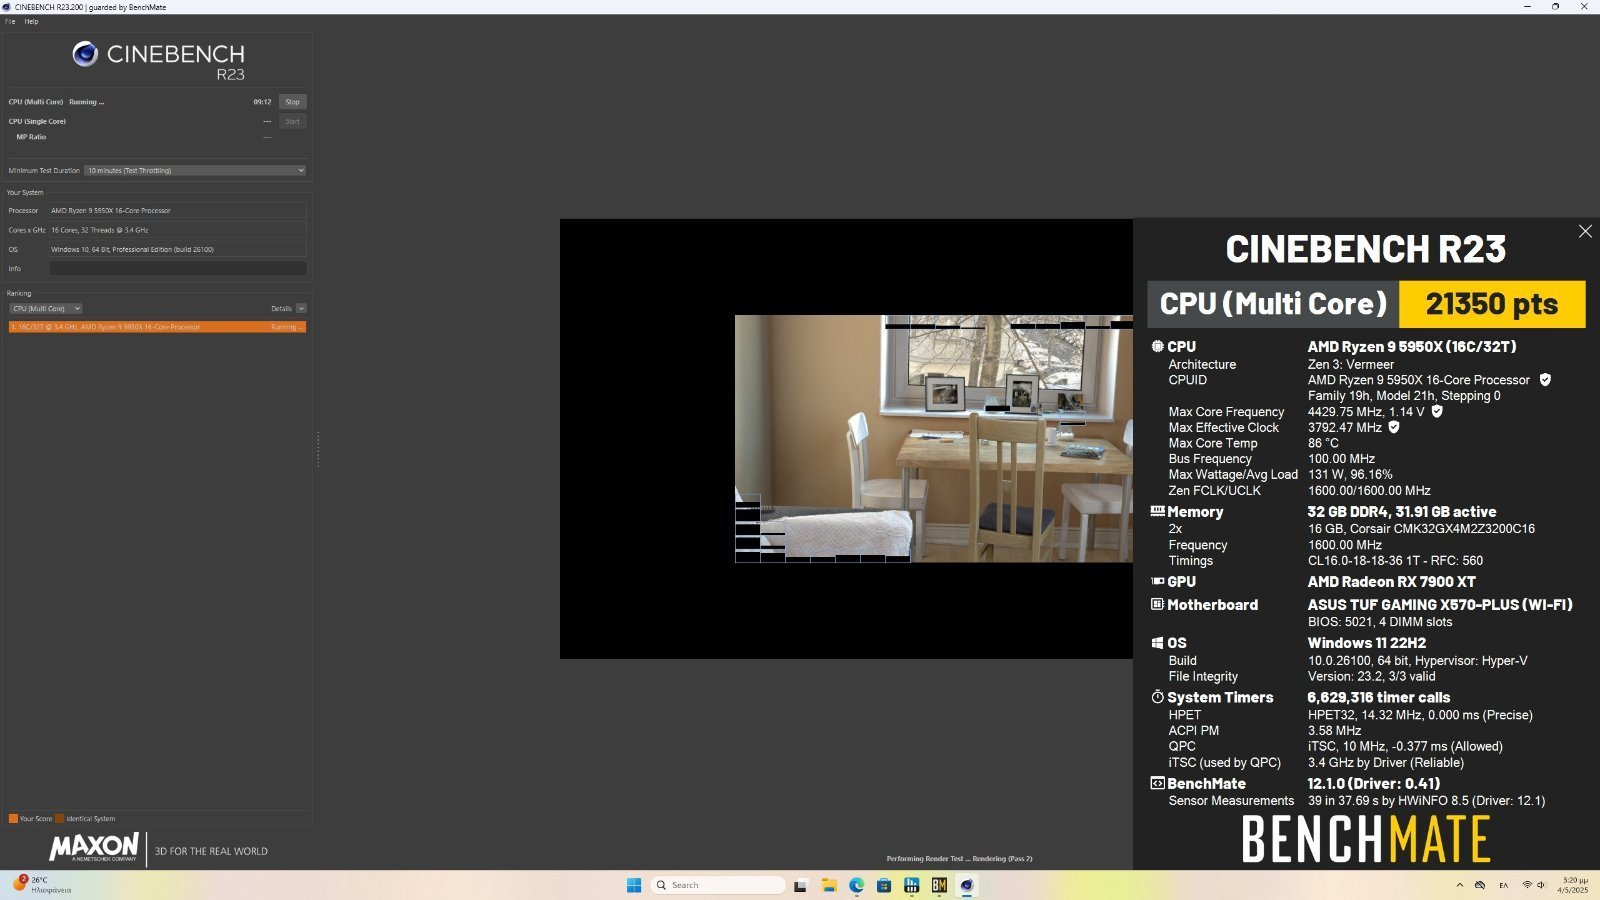The image size is (1600, 900).
Task: Click the '16 Cores, 32 Threads @ 3.4 GHz' field
Action: click(x=178, y=230)
